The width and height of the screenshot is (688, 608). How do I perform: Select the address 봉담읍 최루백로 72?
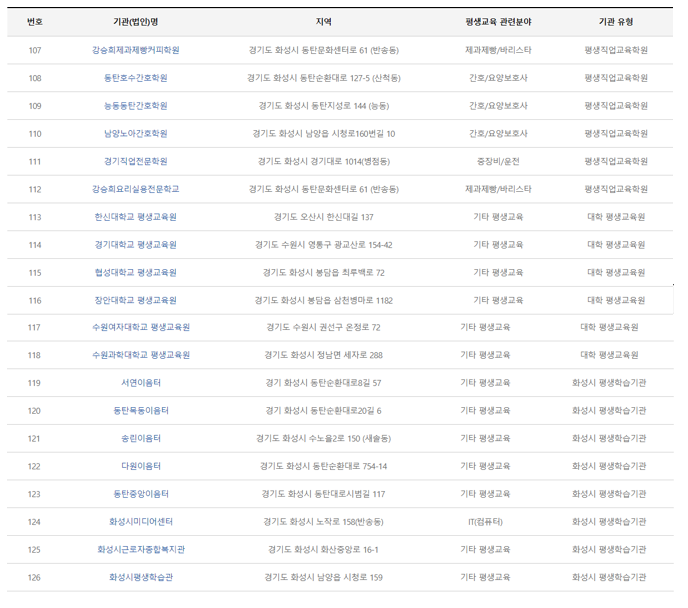(x=350, y=273)
